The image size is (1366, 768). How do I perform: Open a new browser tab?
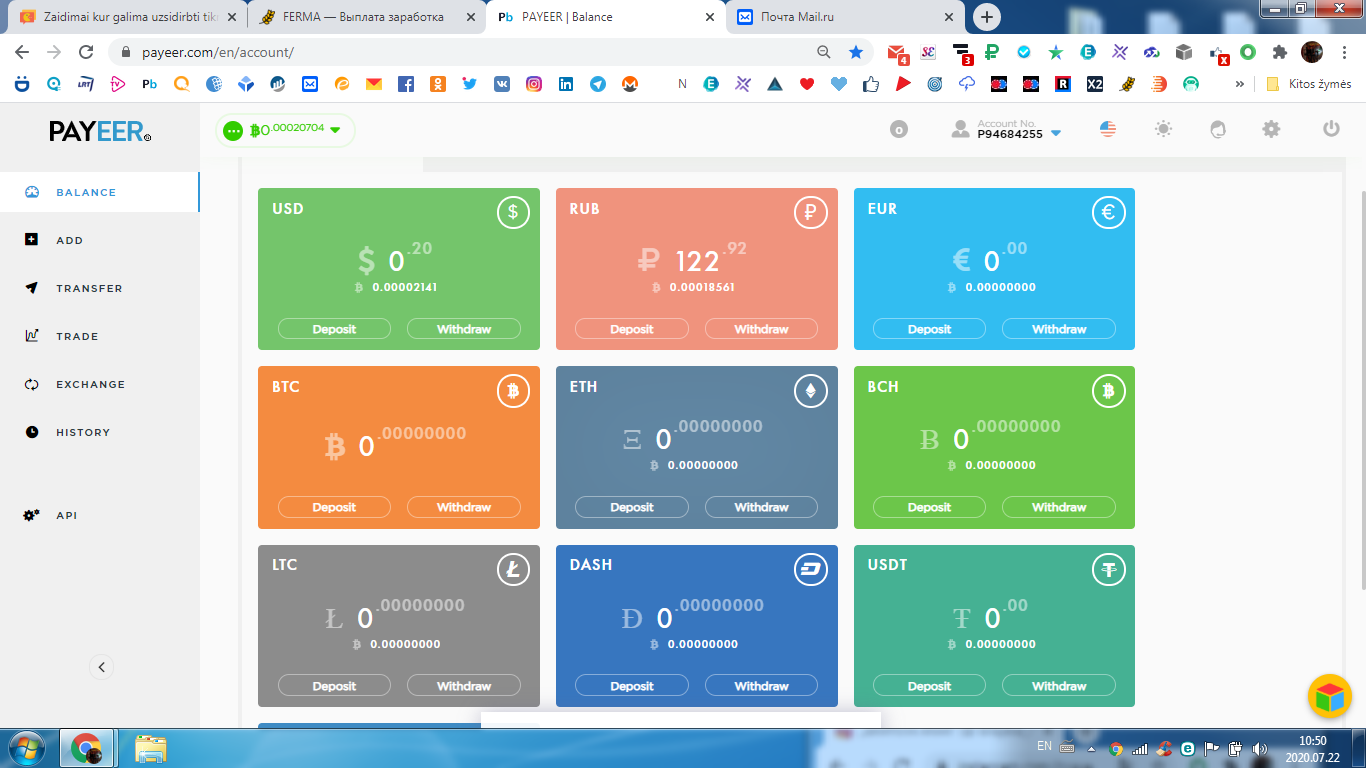click(987, 17)
